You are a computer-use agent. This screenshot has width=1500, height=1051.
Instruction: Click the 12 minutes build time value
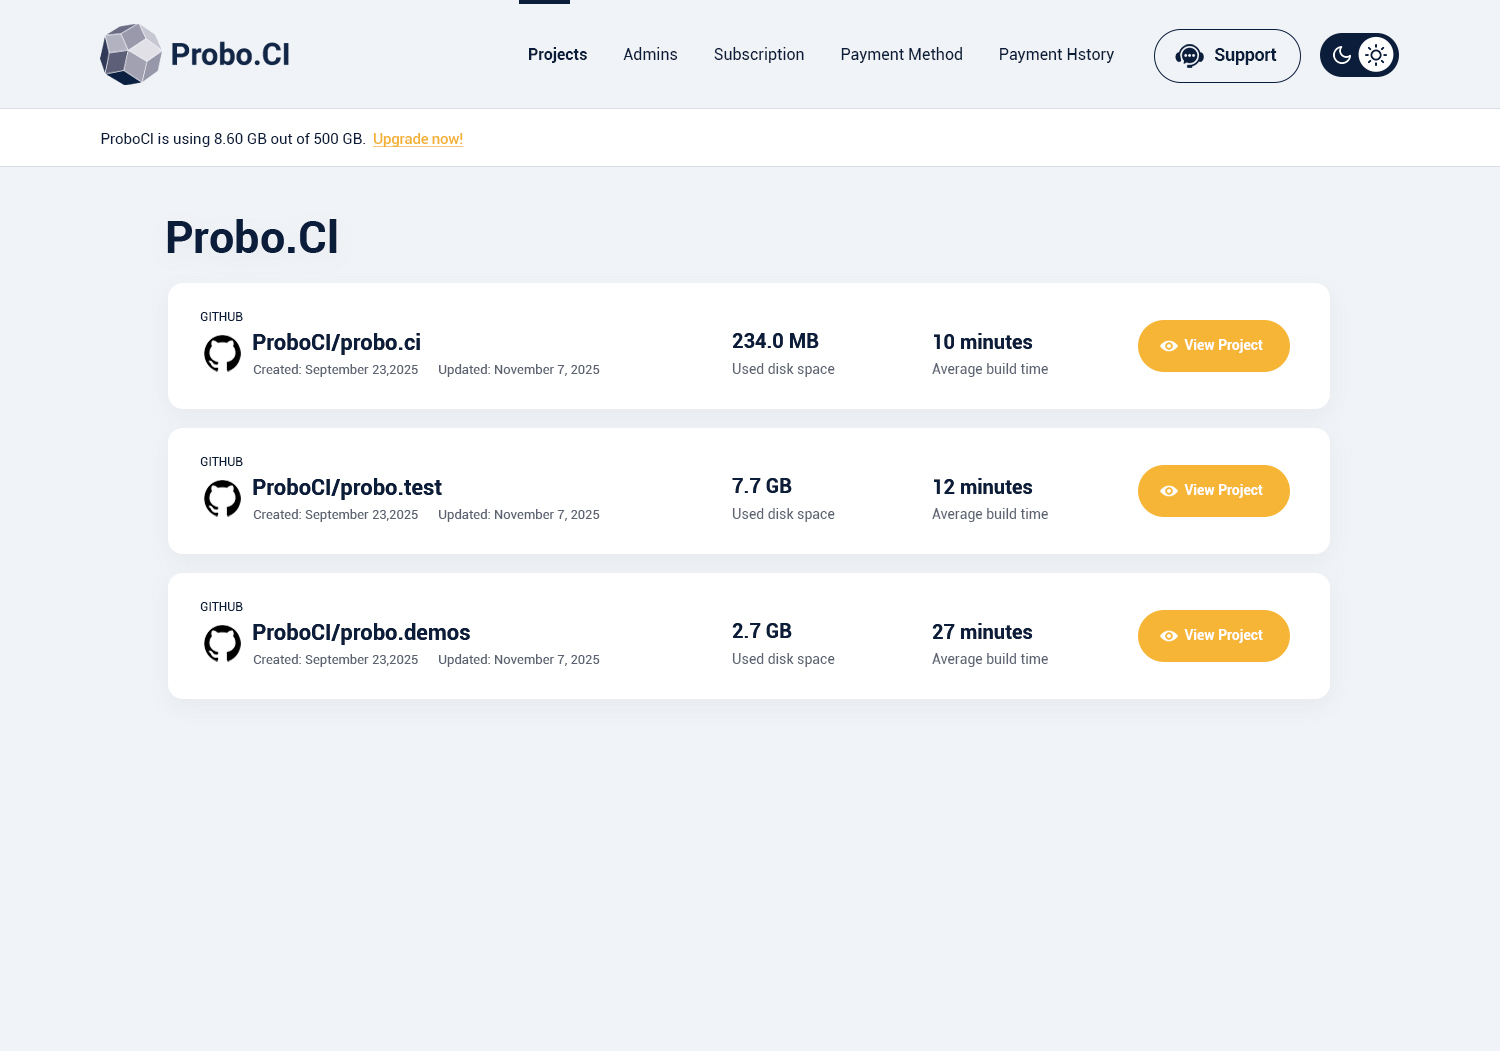(x=982, y=487)
